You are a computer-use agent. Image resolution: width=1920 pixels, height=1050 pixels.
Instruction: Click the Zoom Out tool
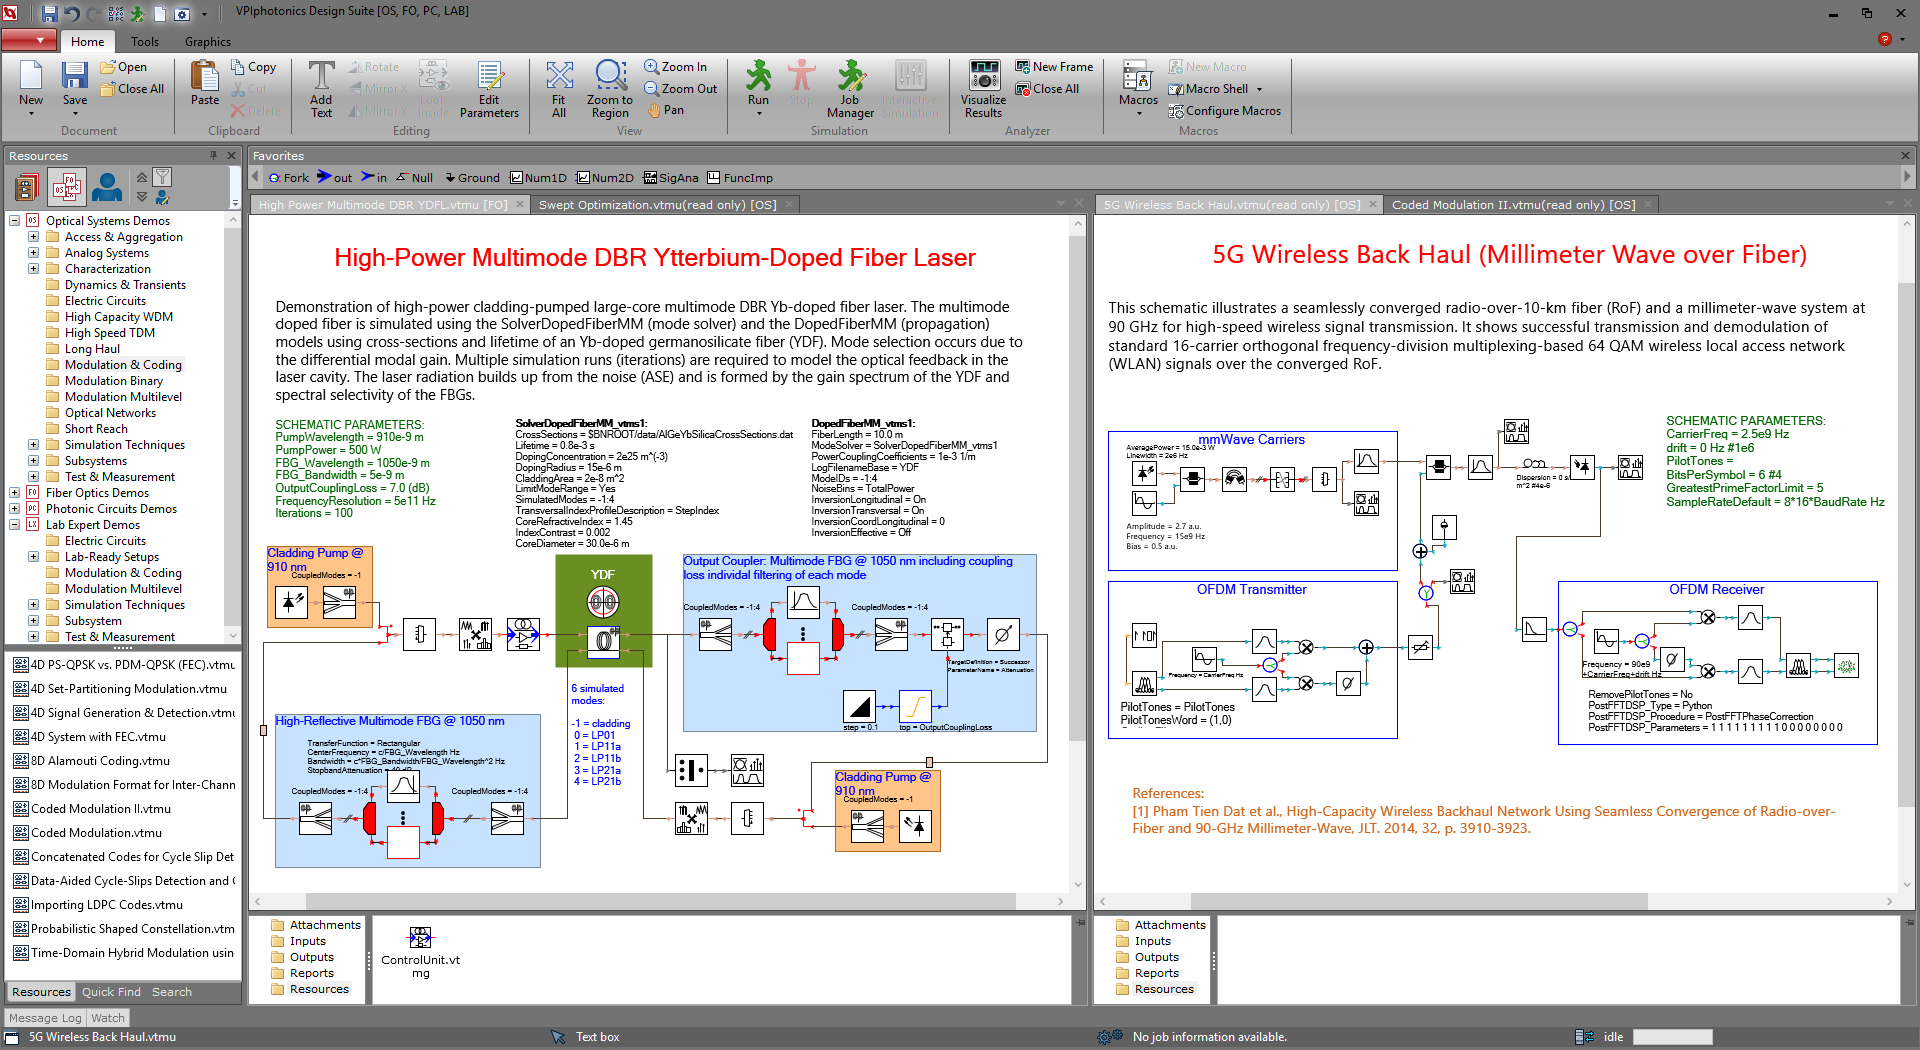(x=681, y=89)
